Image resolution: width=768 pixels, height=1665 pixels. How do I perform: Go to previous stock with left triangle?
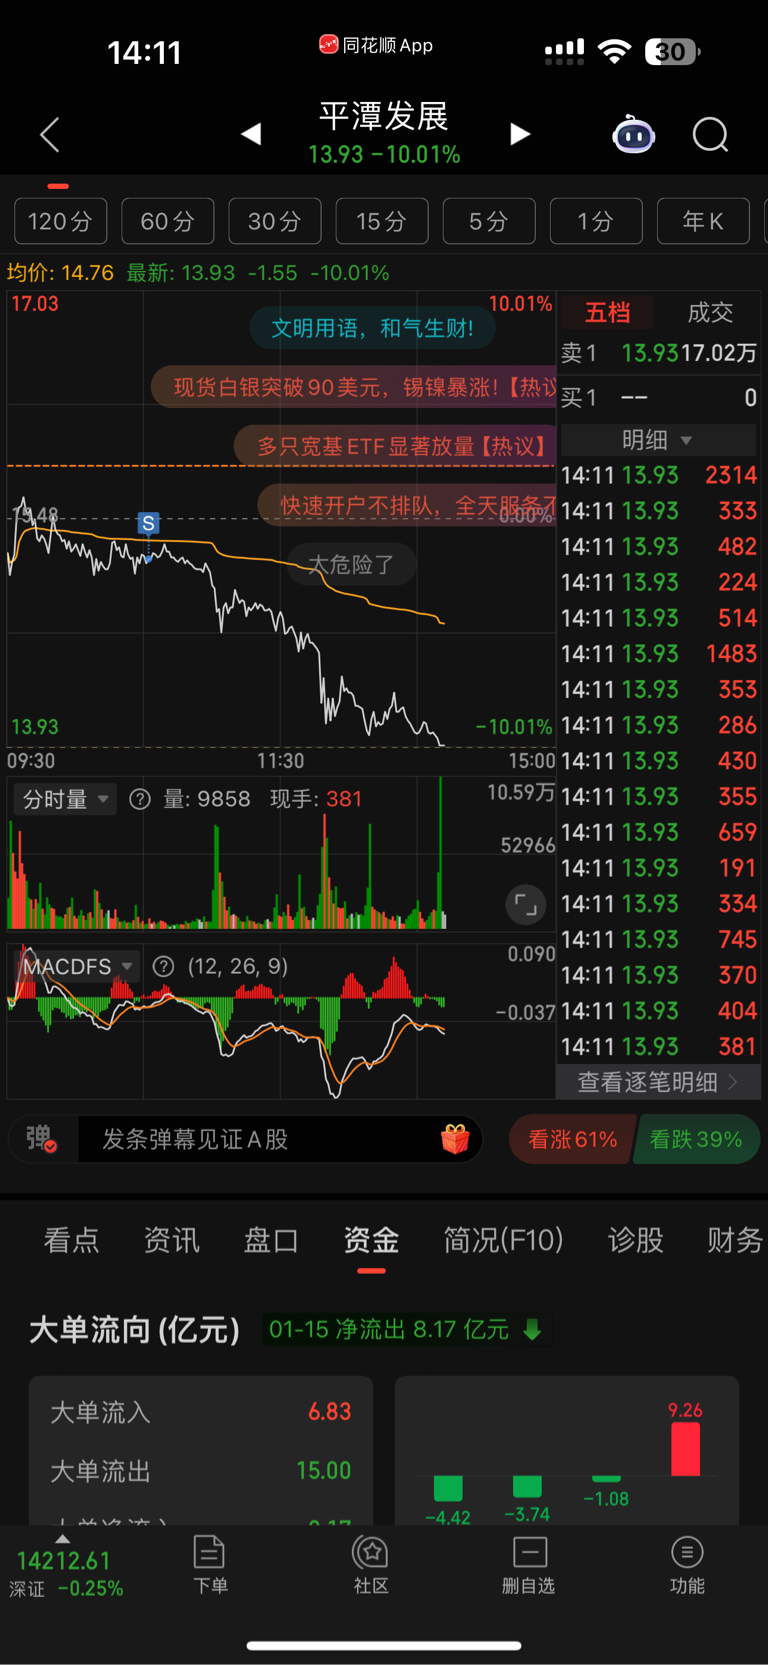[x=251, y=134]
